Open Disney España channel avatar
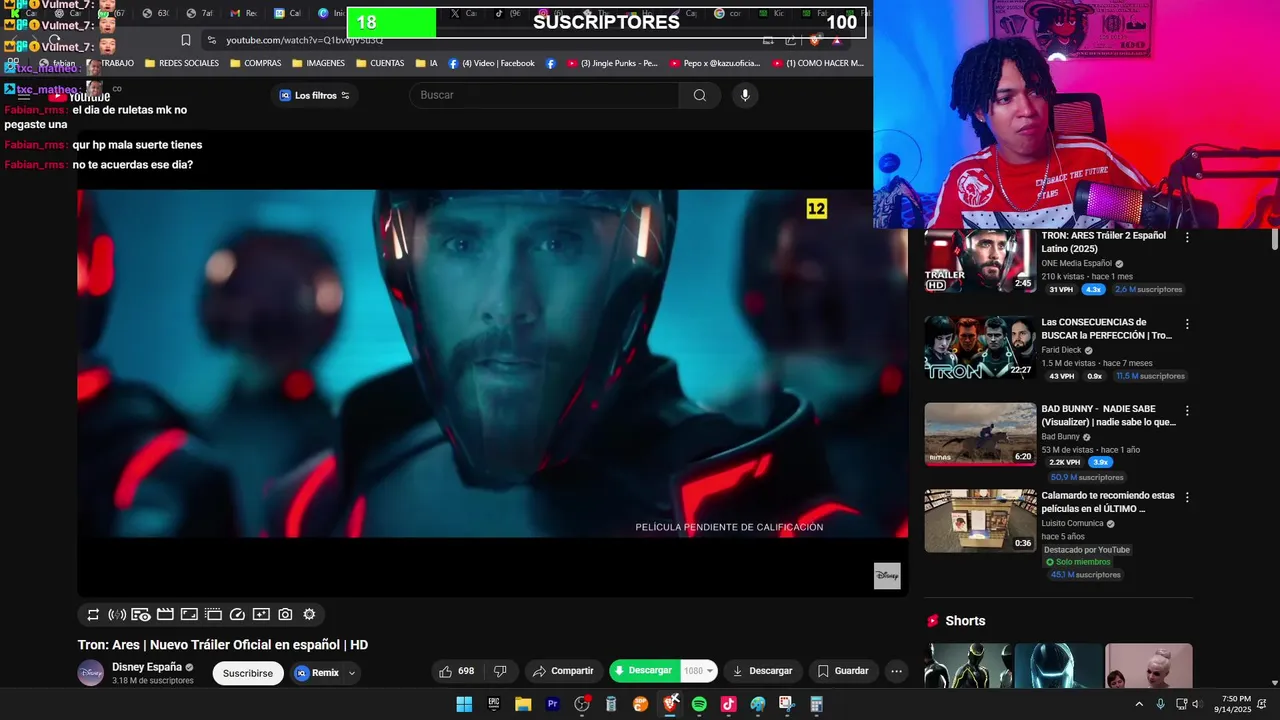This screenshot has height=720, width=1280. click(x=91, y=673)
